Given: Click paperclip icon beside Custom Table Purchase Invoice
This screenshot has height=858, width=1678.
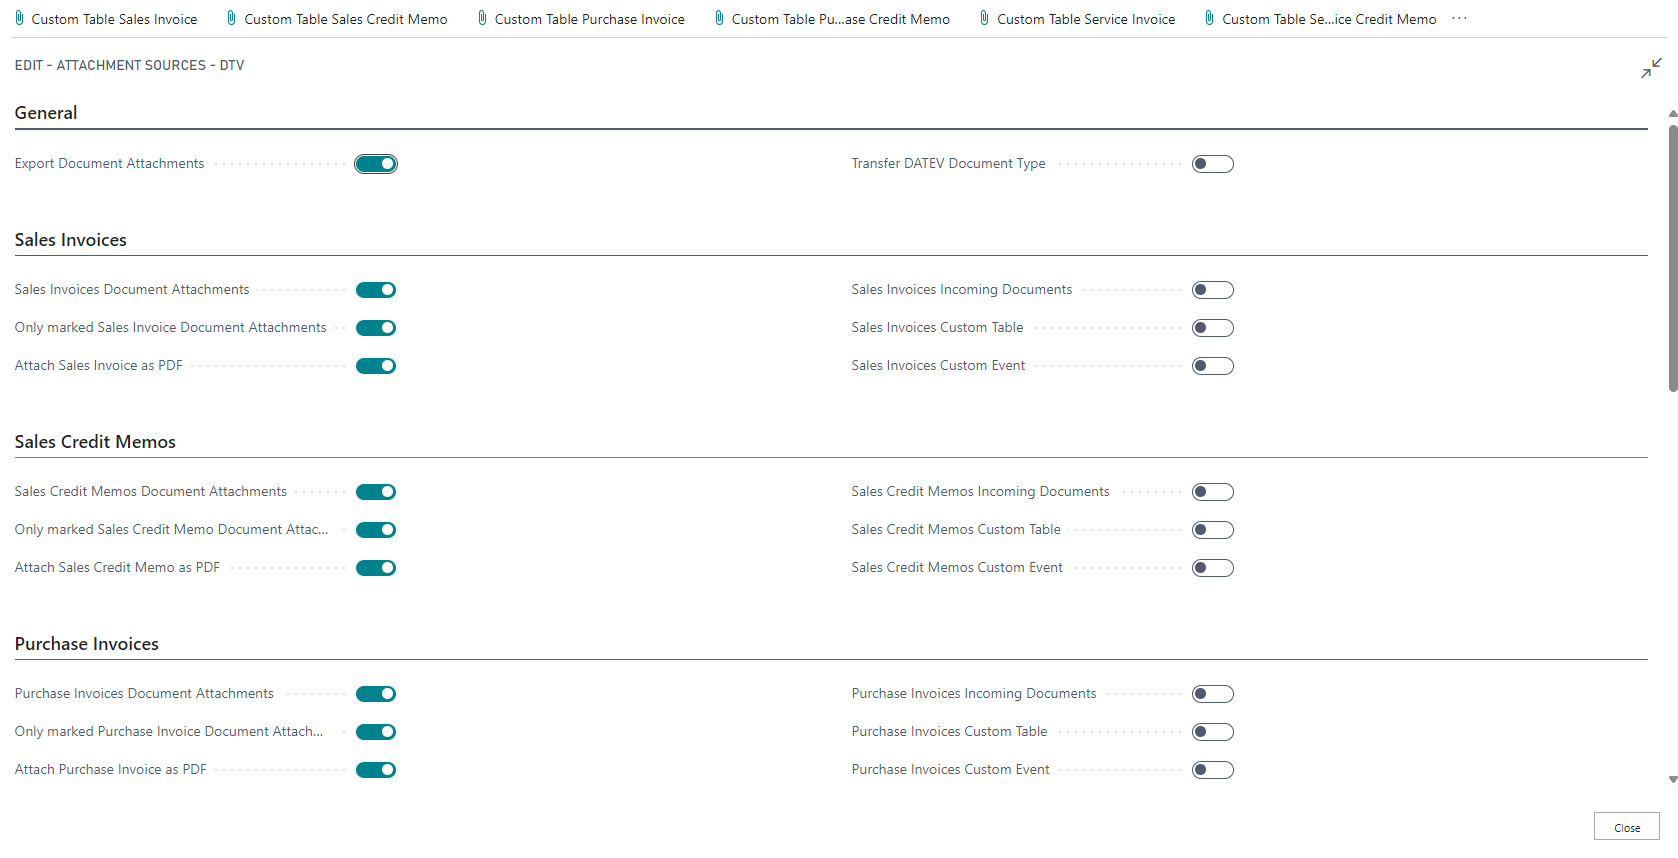Looking at the screenshot, I should (482, 18).
